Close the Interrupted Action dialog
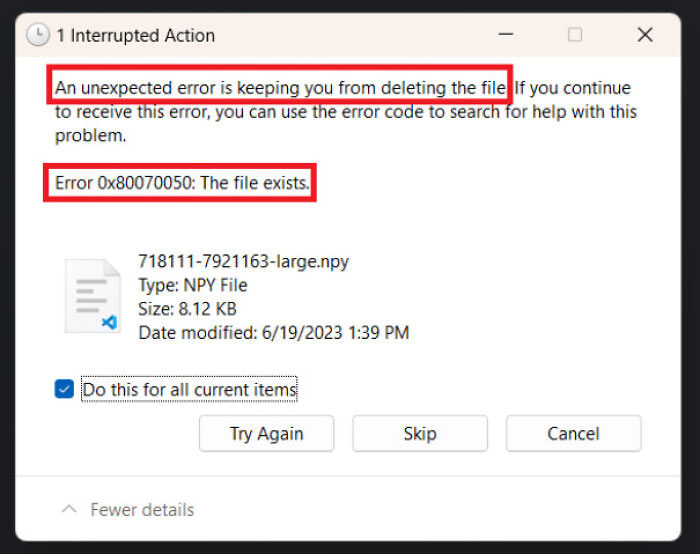The height and width of the screenshot is (554, 700). tap(645, 34)
